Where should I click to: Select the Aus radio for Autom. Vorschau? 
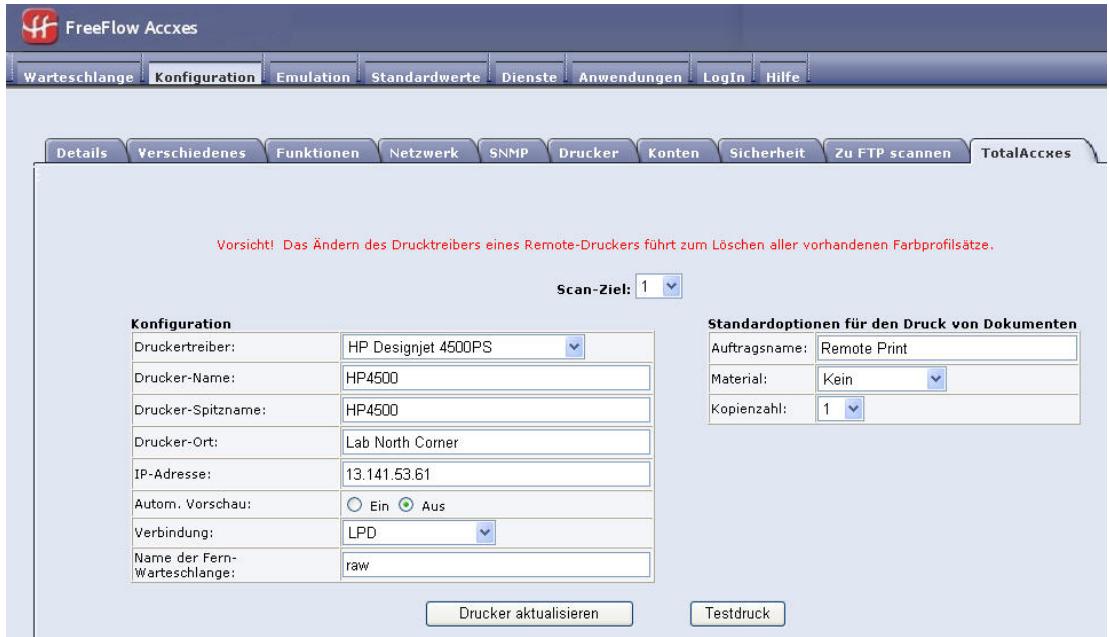[x=406, y=505]
